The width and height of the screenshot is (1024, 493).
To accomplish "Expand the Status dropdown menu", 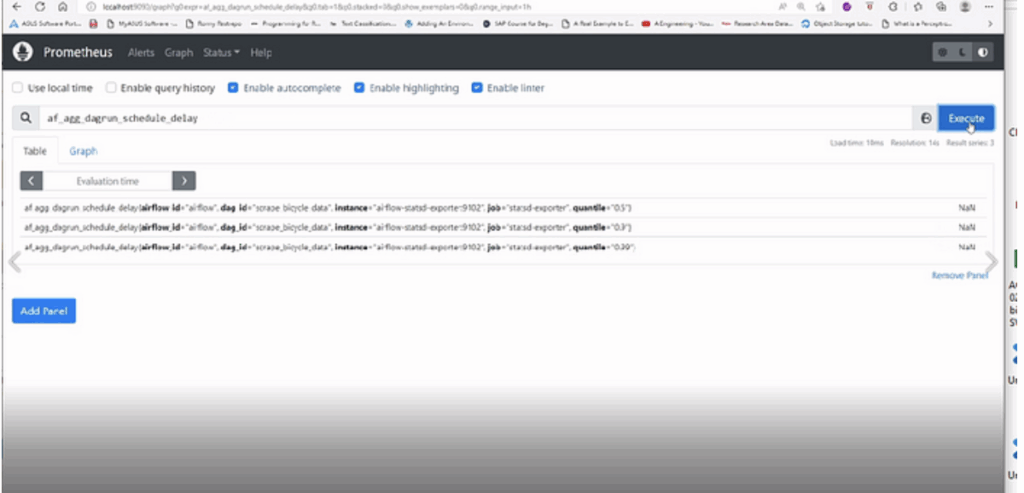I will point(221,52).
